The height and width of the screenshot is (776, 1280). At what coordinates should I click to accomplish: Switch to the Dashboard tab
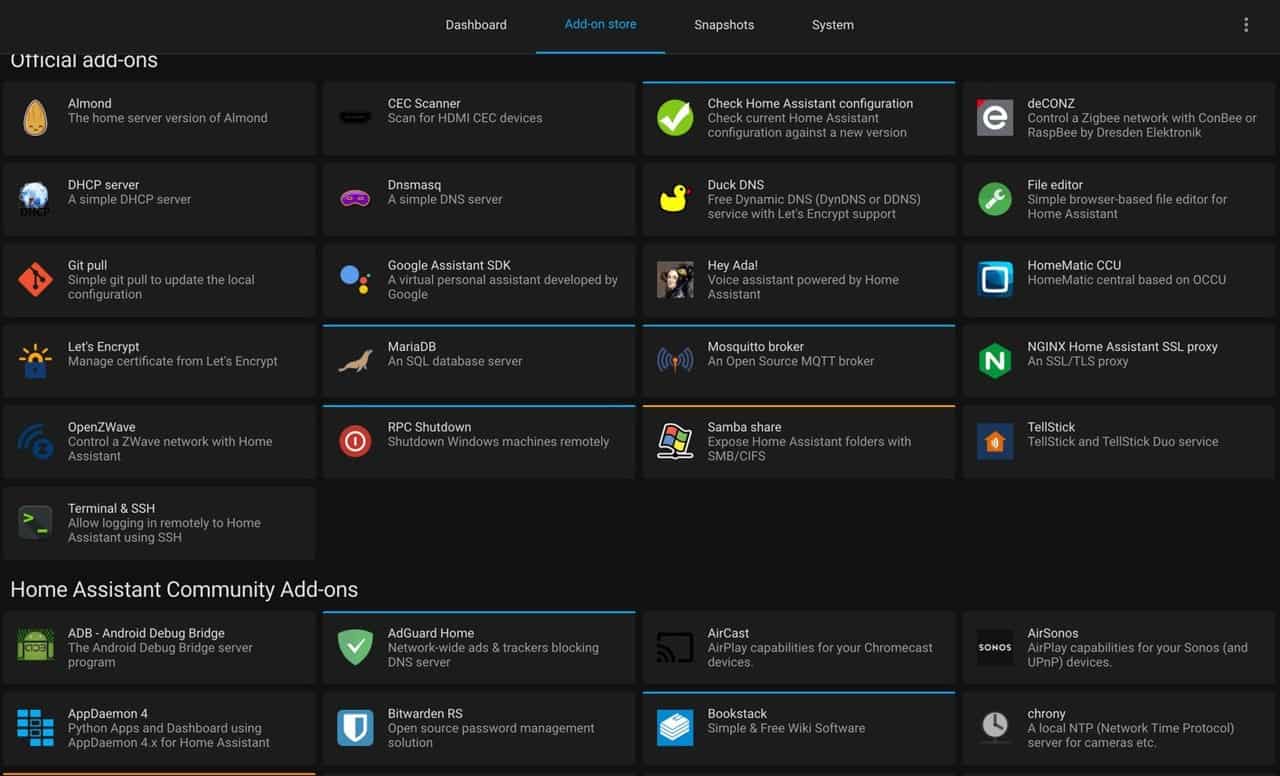[476, 25]
